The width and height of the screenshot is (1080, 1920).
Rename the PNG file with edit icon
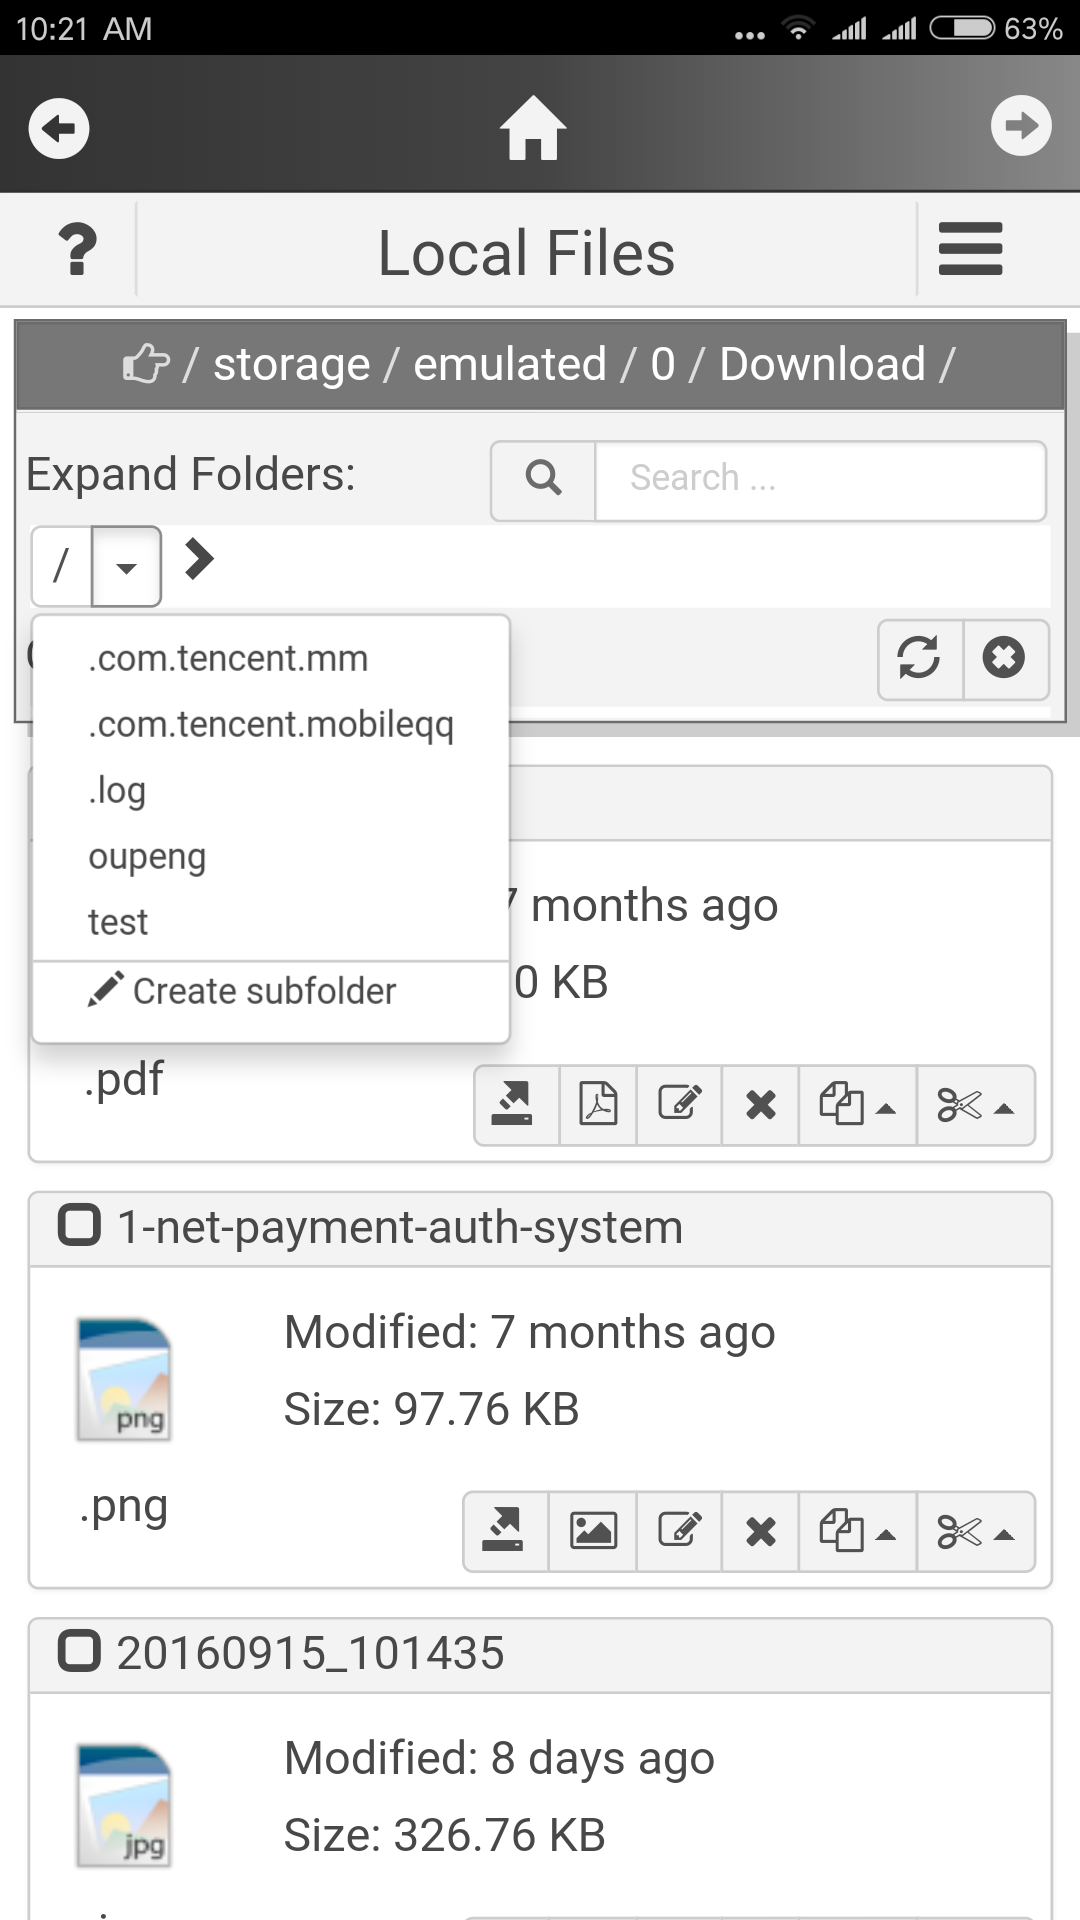(x=679, y=1531)
